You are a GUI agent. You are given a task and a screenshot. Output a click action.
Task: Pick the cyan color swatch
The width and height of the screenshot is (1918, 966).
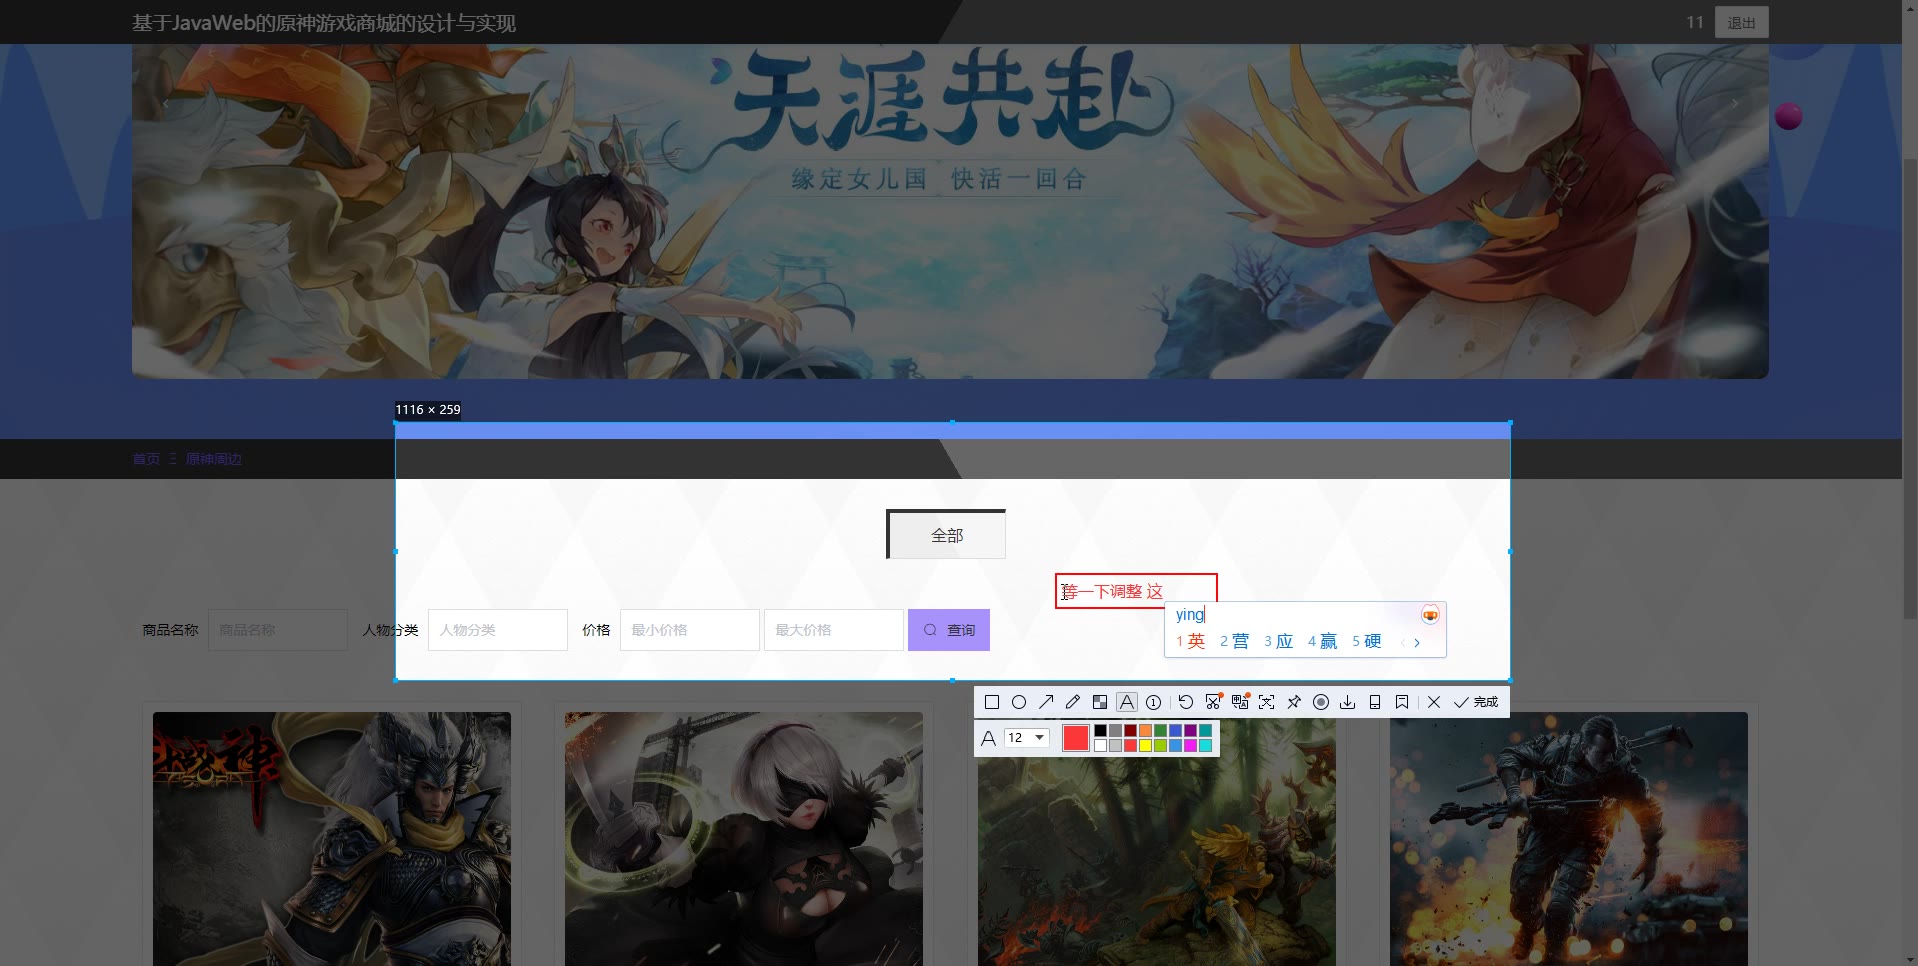click(1205, 745)
